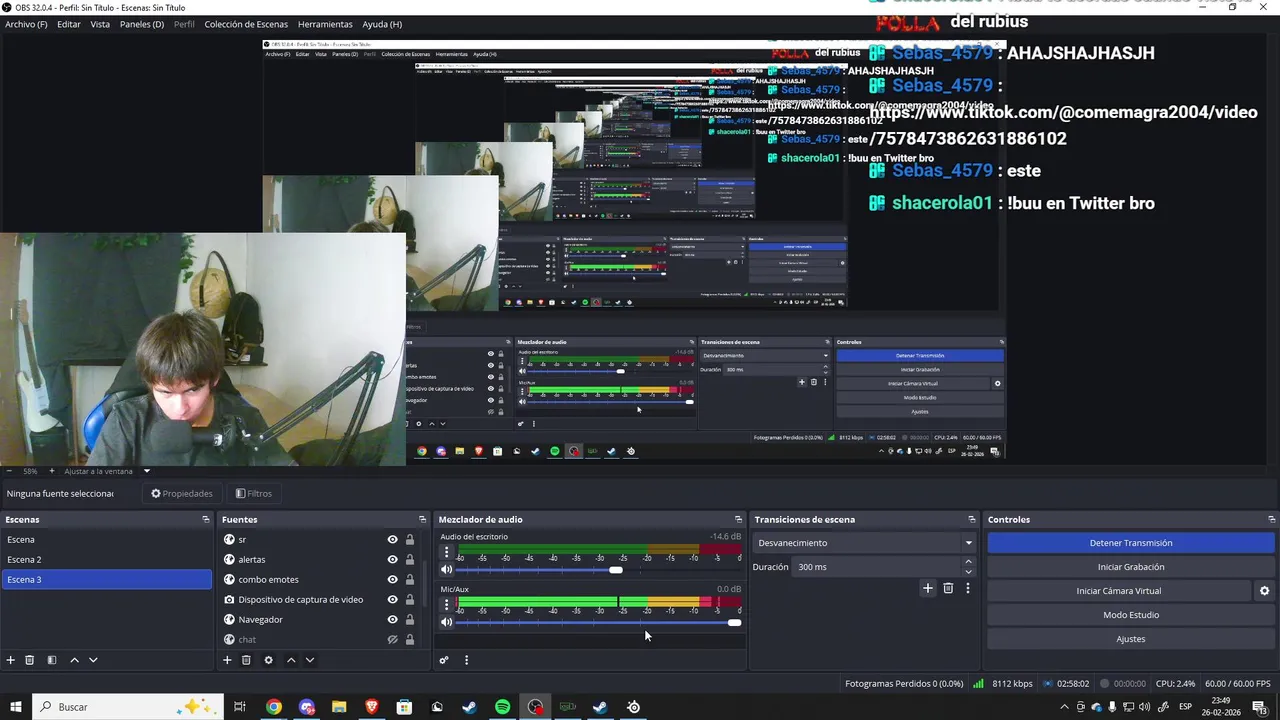Move source up in Fuentes list
The width and height of the screenshot is (1280, 720).
291,660
